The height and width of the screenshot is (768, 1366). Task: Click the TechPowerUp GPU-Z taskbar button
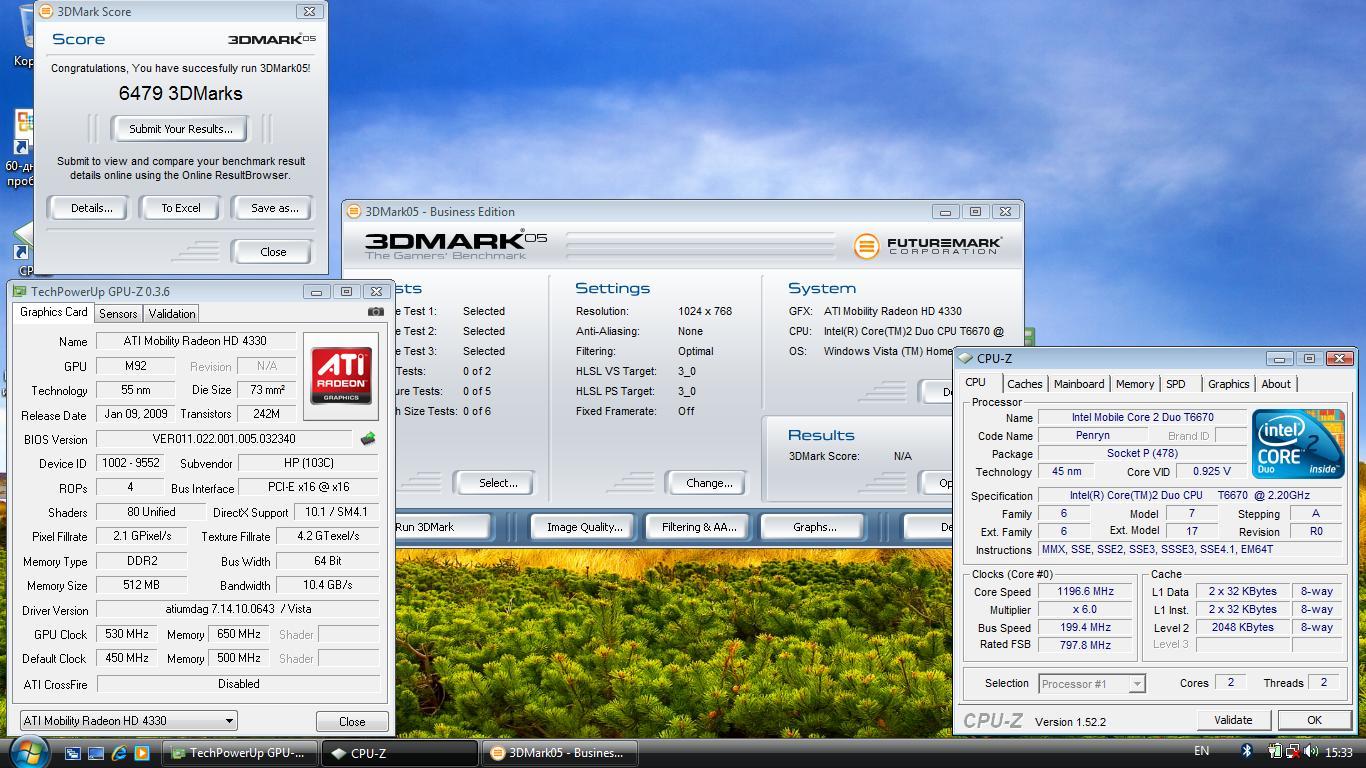tap(241, 753)
